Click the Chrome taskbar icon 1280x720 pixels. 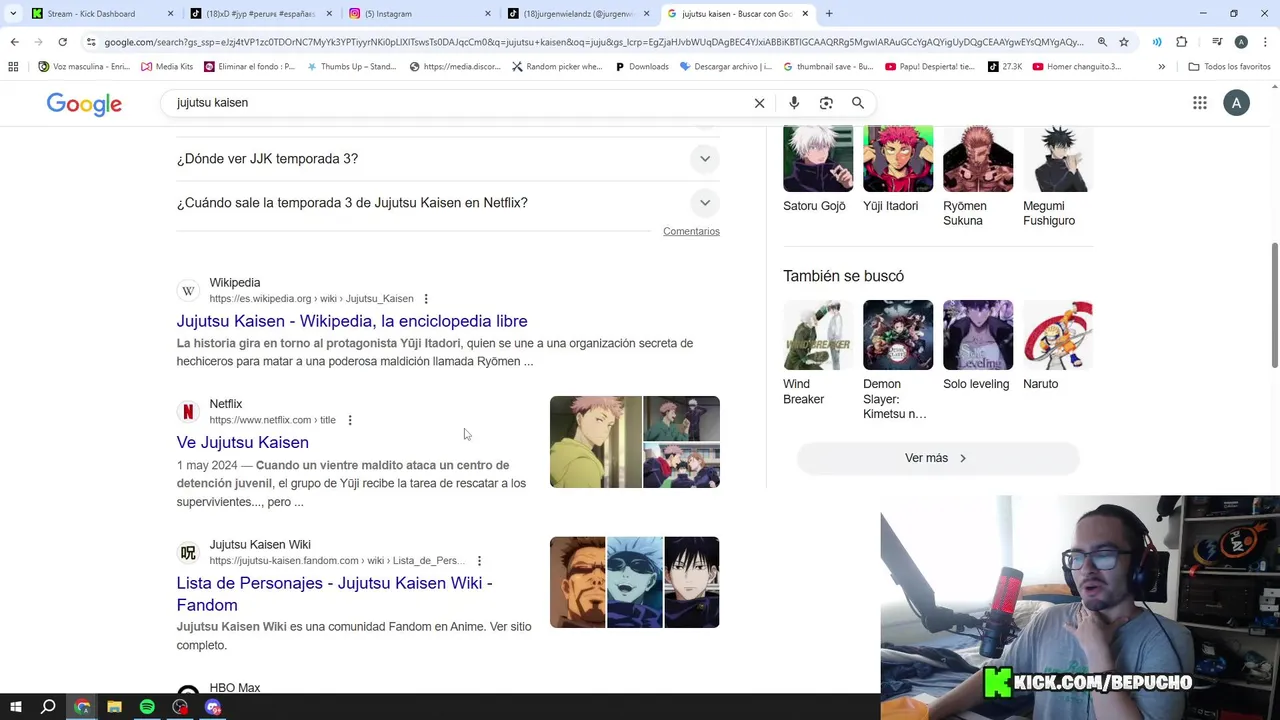82,707
